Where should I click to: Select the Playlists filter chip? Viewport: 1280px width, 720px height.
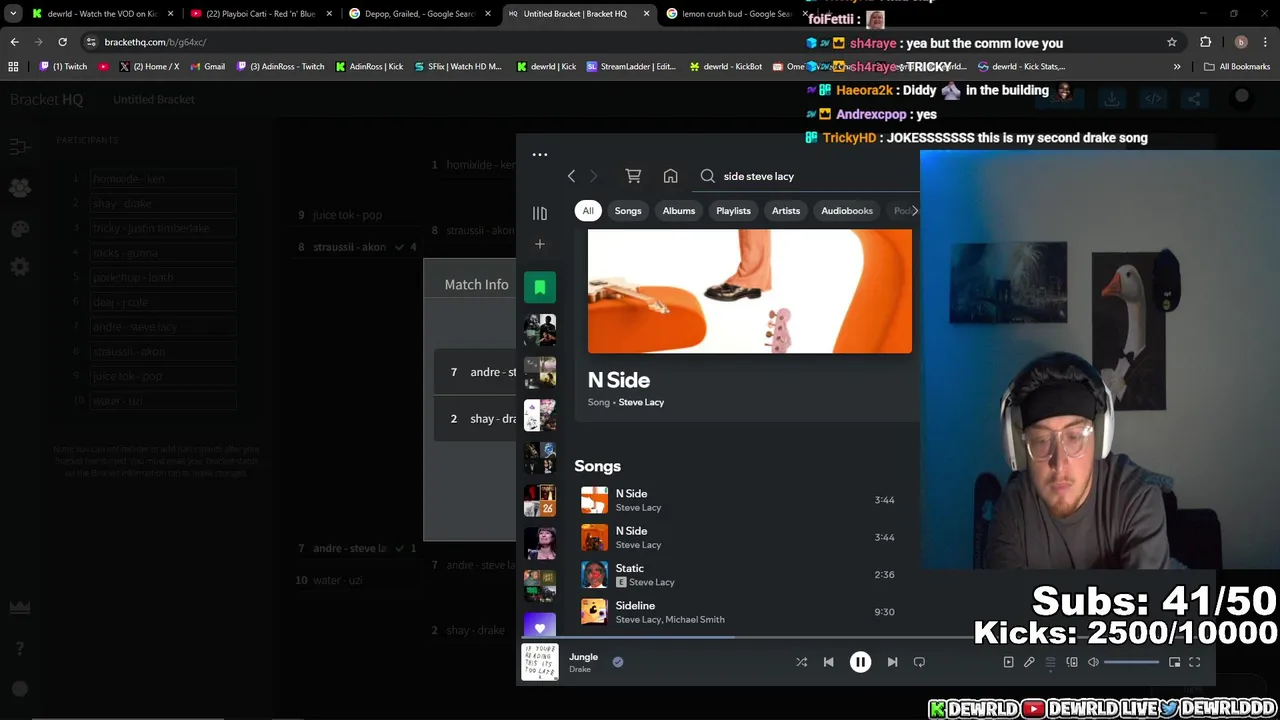(x=733, y=211)
